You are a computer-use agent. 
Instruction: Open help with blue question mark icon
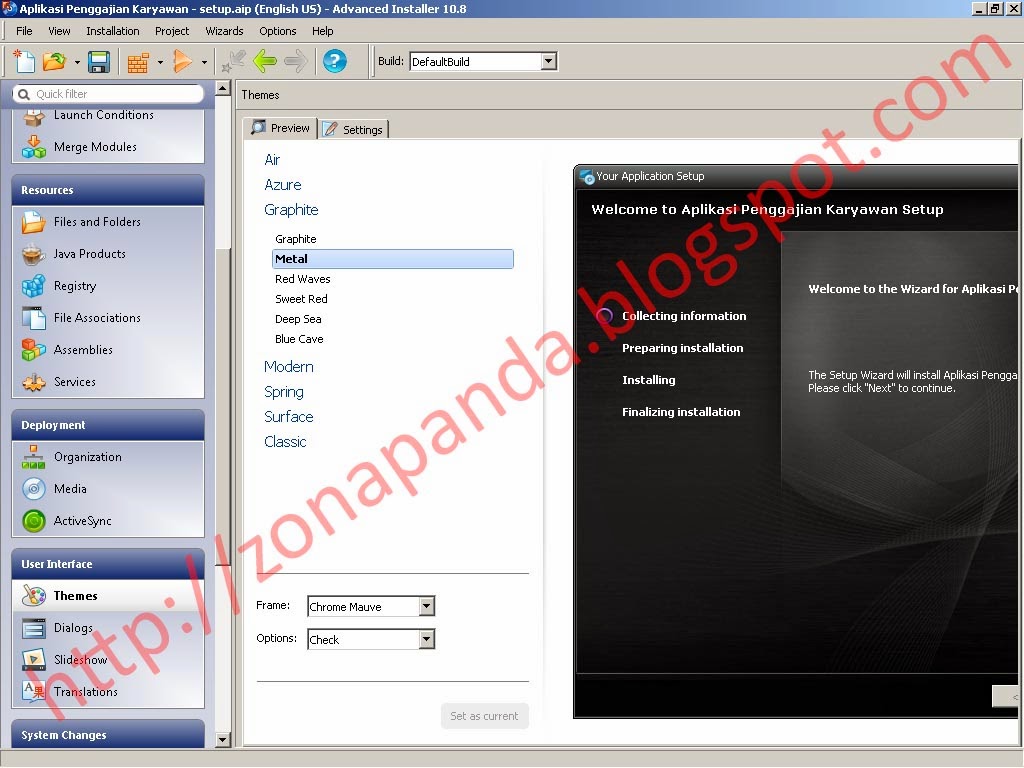334,61
